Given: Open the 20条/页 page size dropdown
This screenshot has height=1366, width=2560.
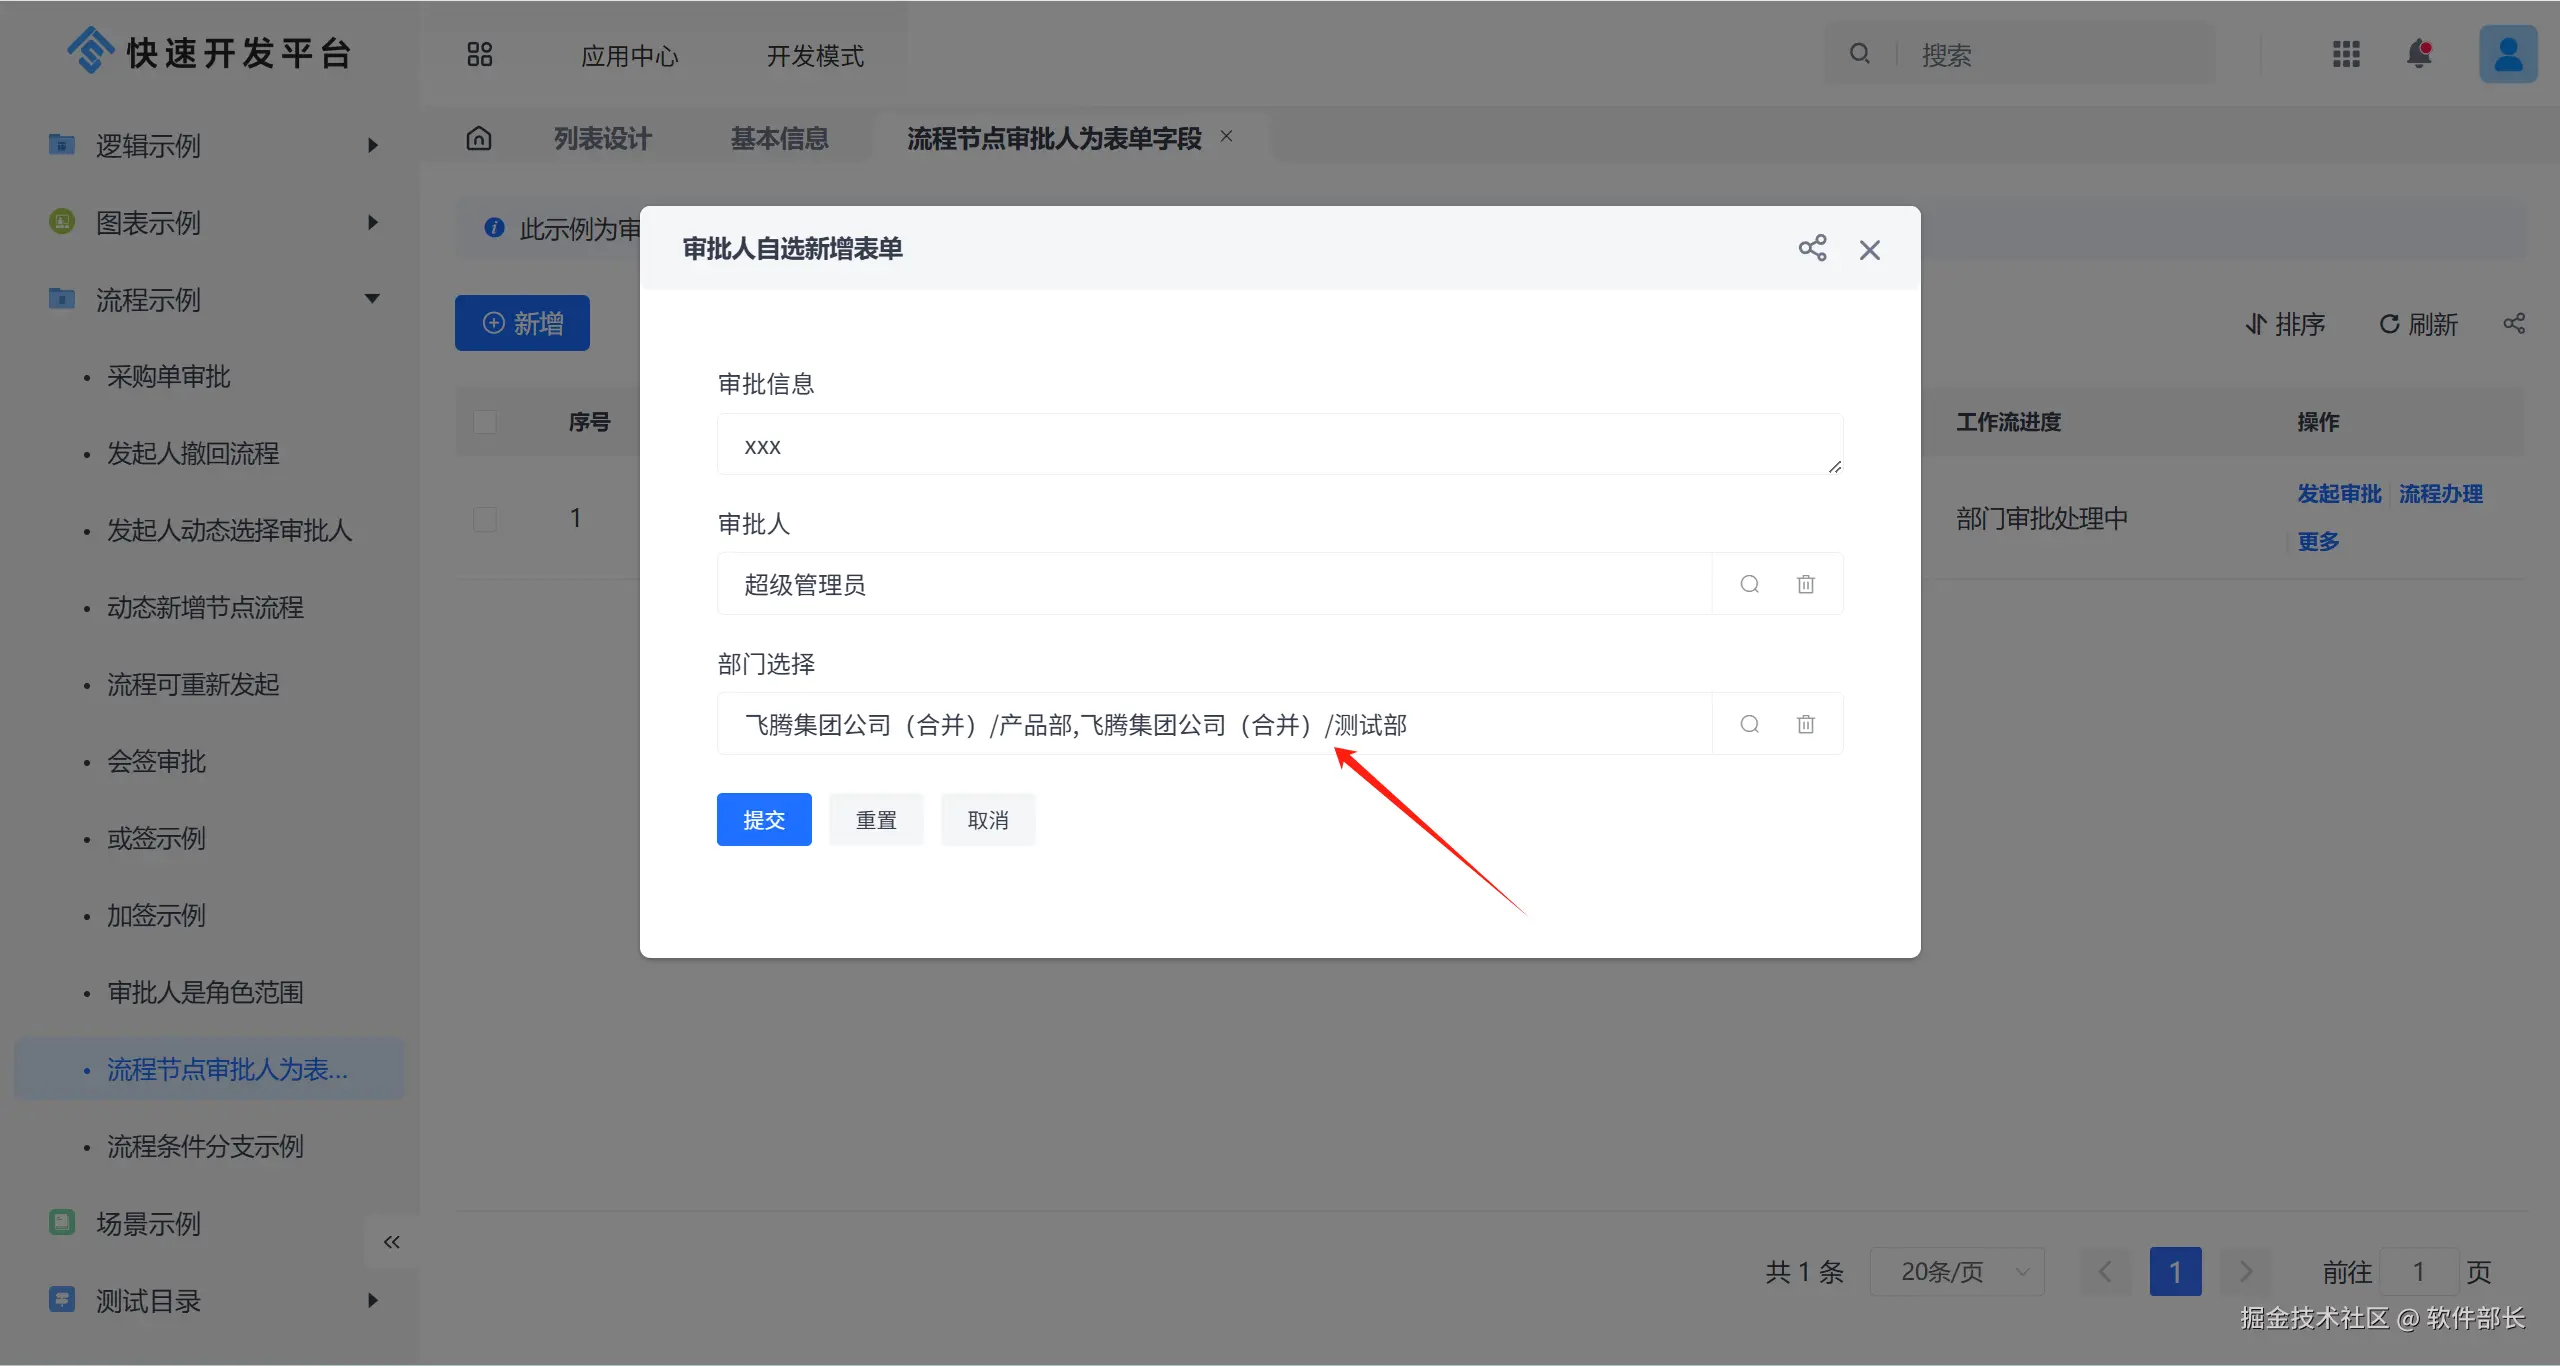Looking at the screenshot, I should coord(1956,1272).
